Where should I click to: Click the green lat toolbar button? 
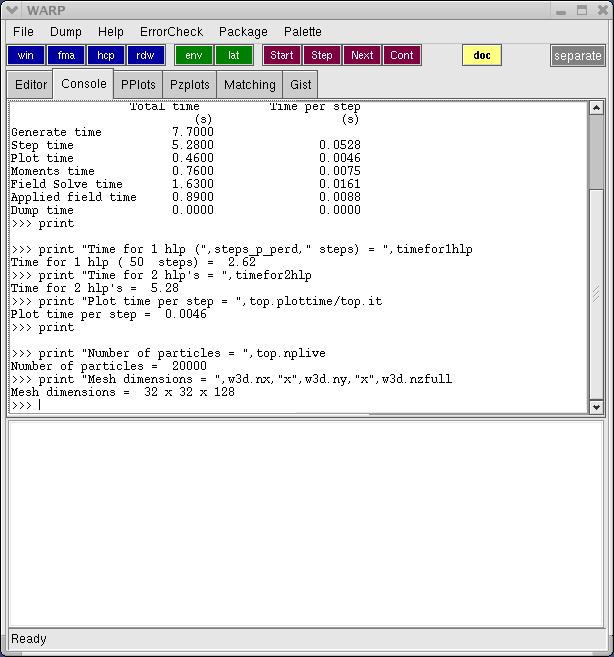(x=234, y=55)
